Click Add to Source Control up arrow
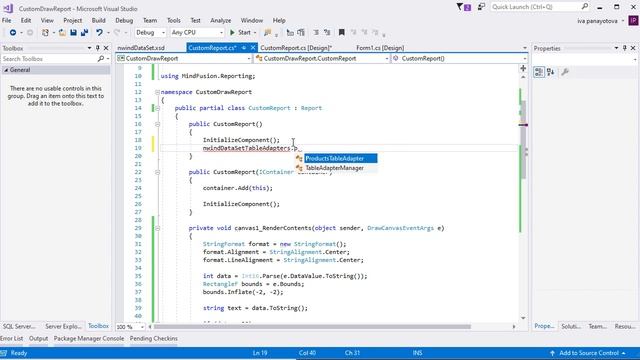640x360 pixels. (x=552, y=353)
